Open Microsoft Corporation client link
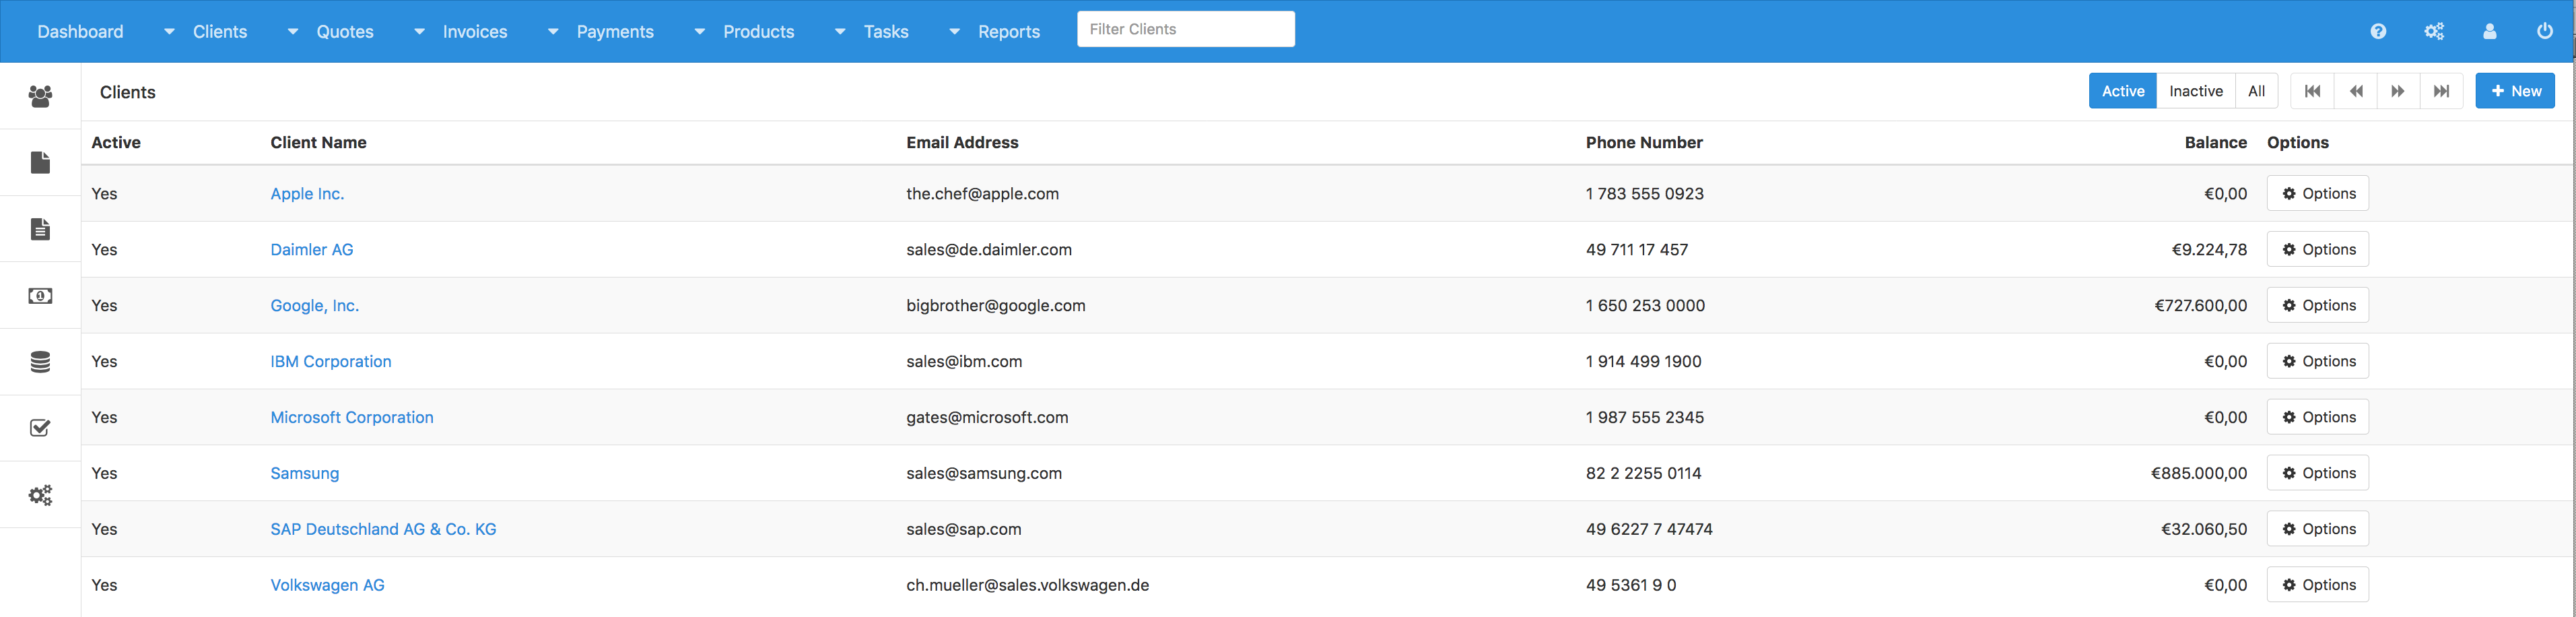This screenshot has width=2576, height=617. (352, 418)
